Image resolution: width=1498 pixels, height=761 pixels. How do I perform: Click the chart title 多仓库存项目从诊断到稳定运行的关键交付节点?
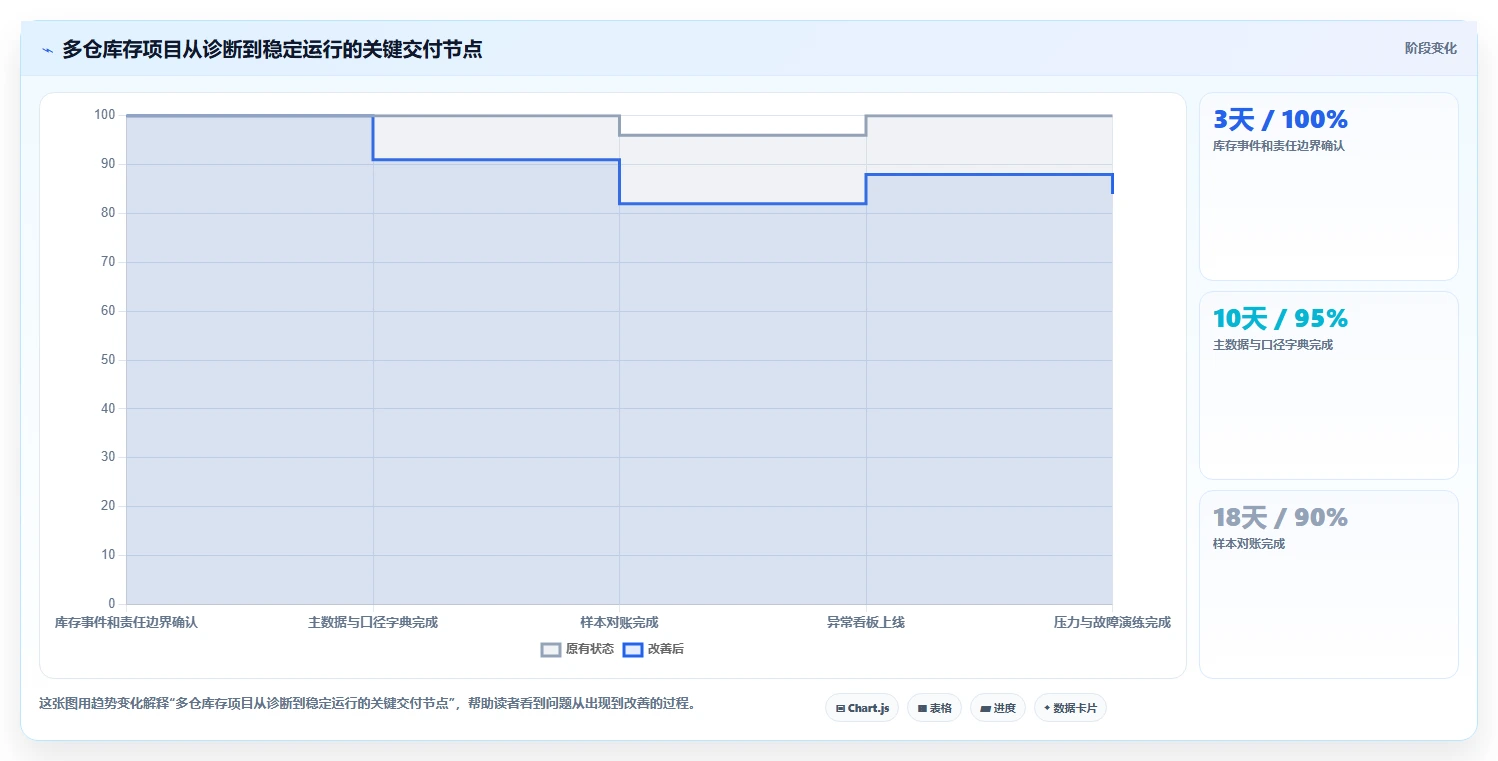click(272, 49)
